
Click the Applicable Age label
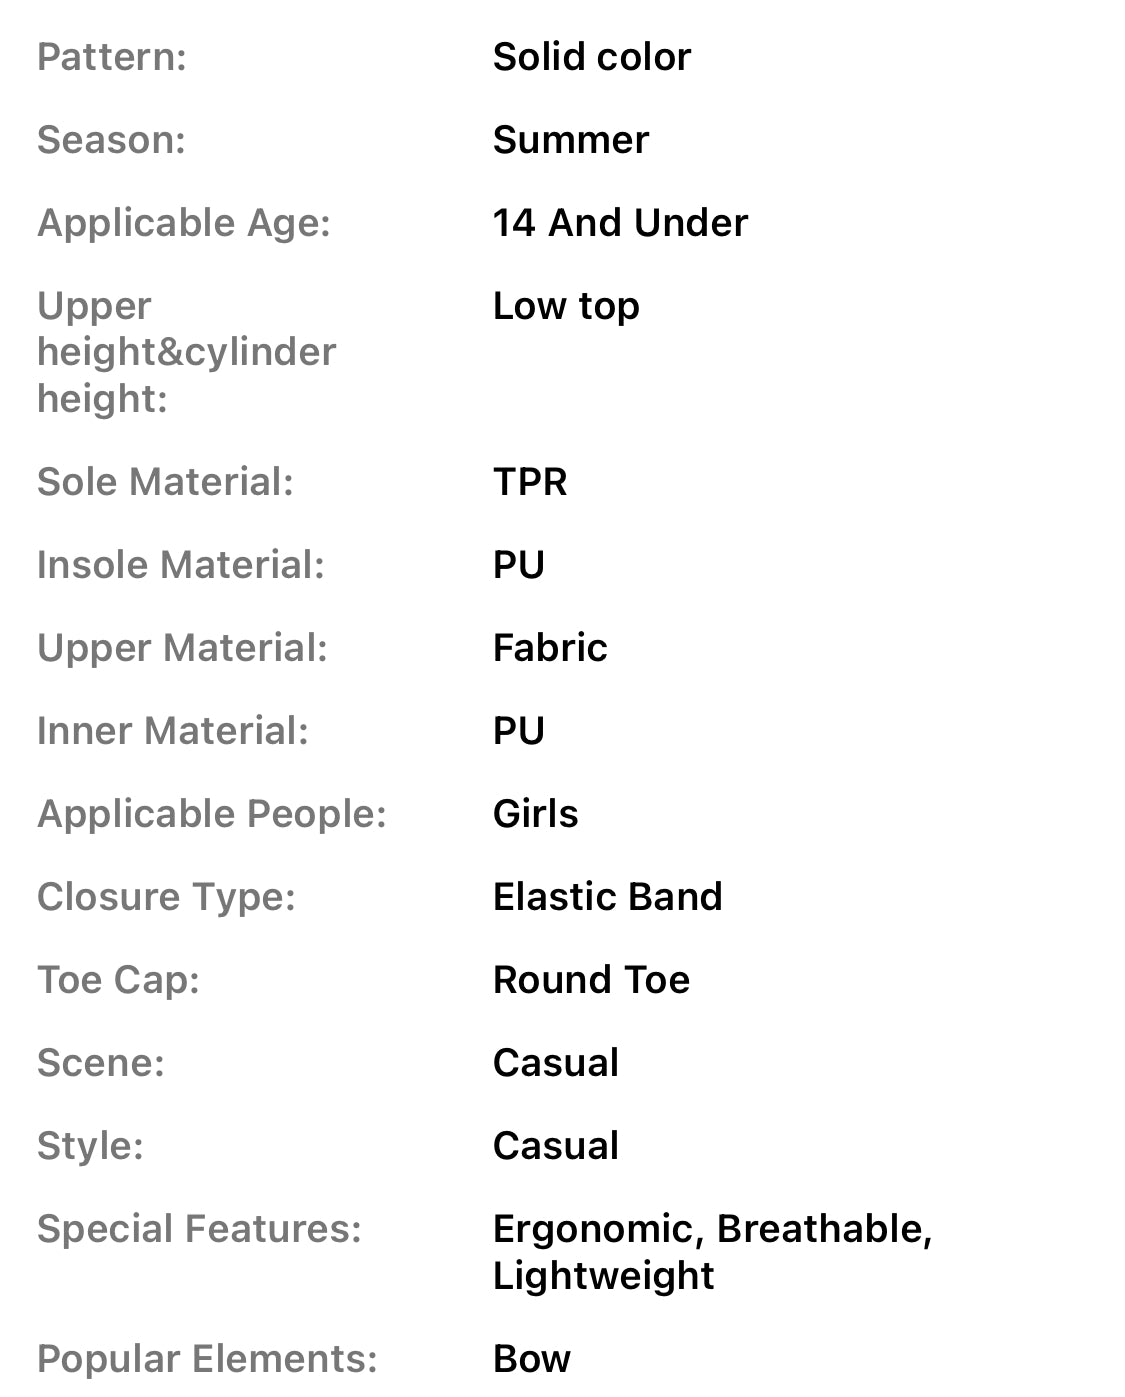click(x=184, y=223)
